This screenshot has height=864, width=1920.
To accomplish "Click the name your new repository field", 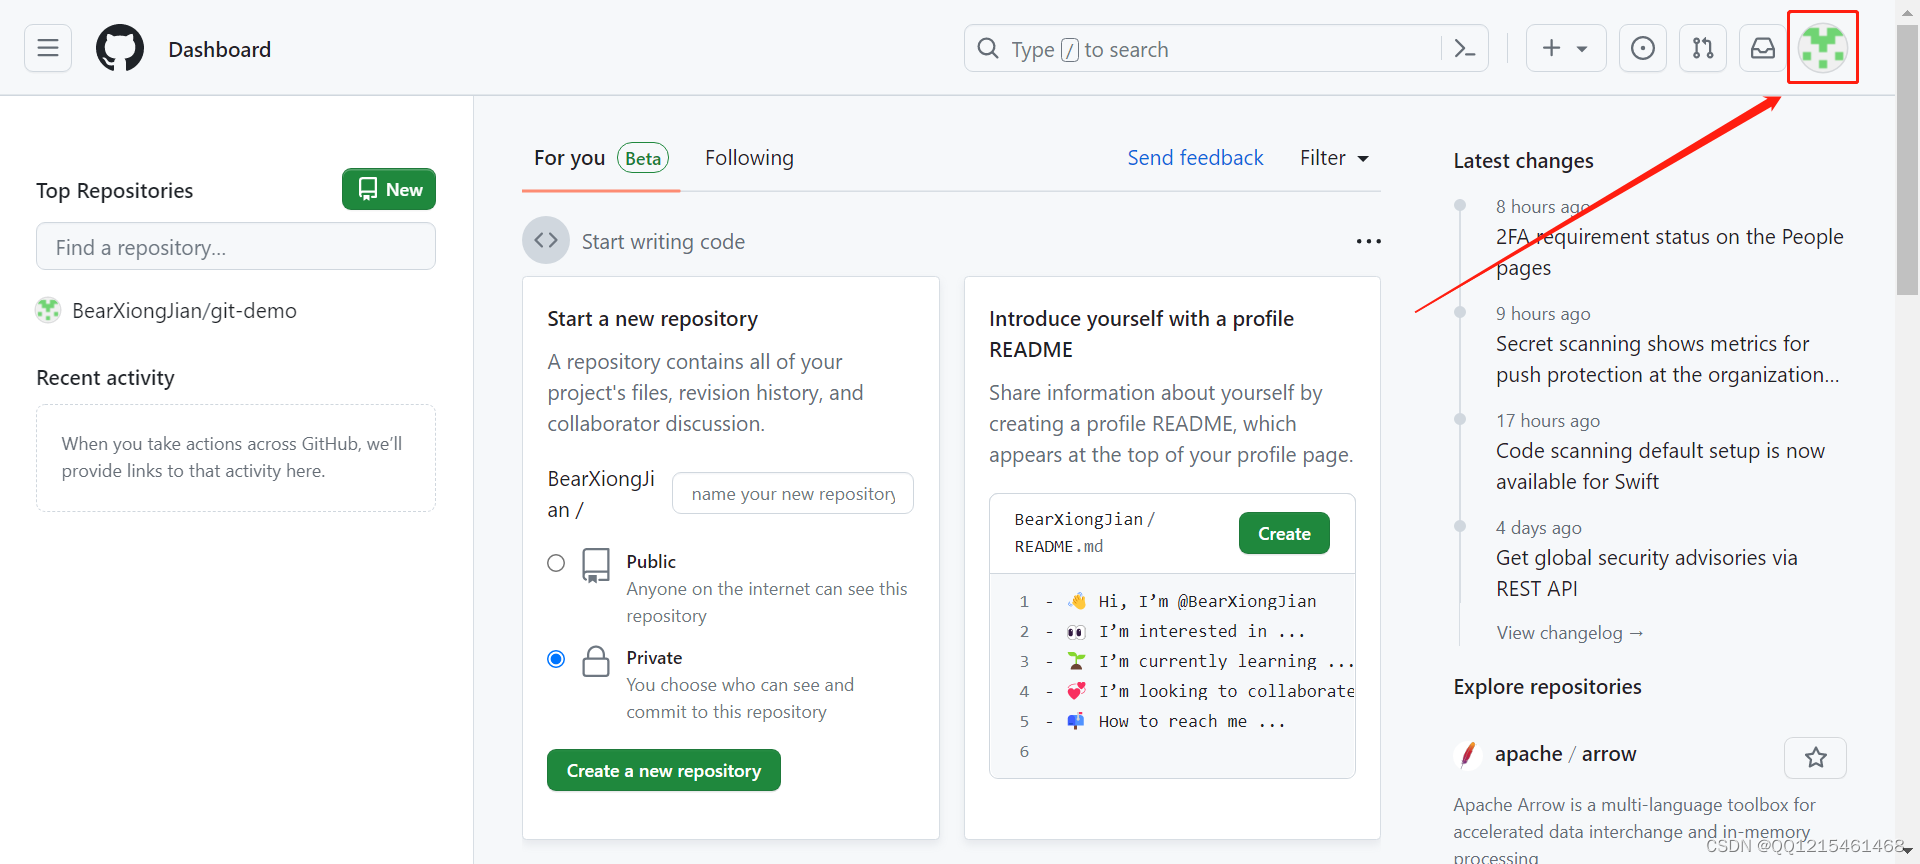I will tap(793, 493).
